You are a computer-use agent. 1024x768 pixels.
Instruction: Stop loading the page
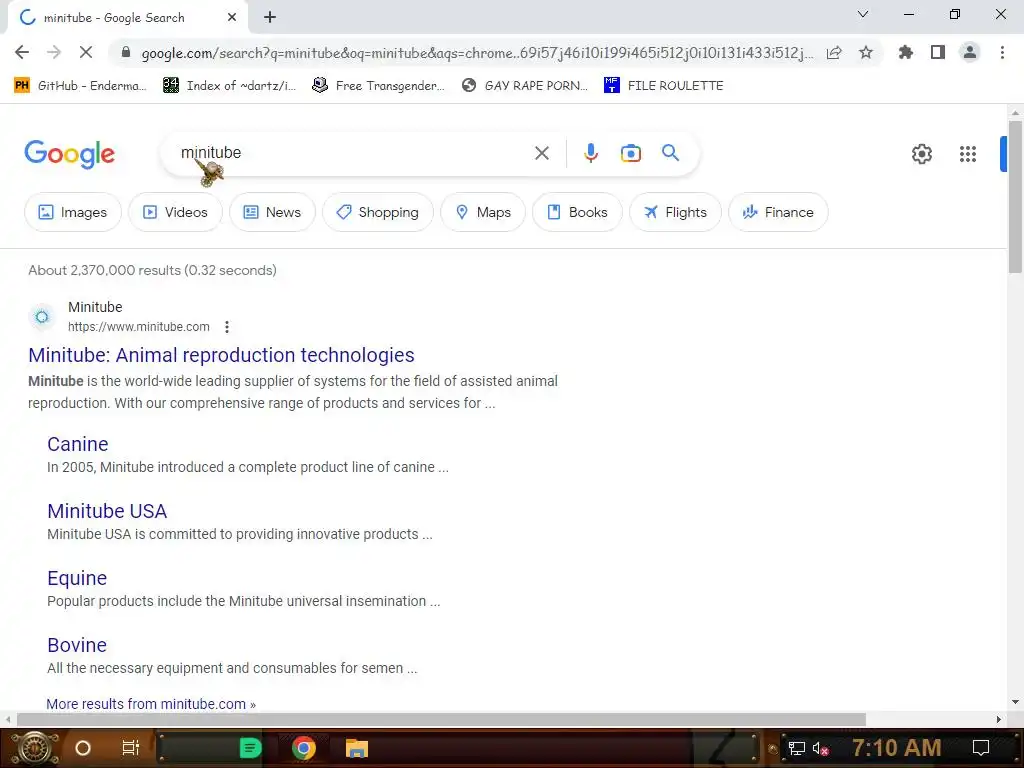[86, 52]
